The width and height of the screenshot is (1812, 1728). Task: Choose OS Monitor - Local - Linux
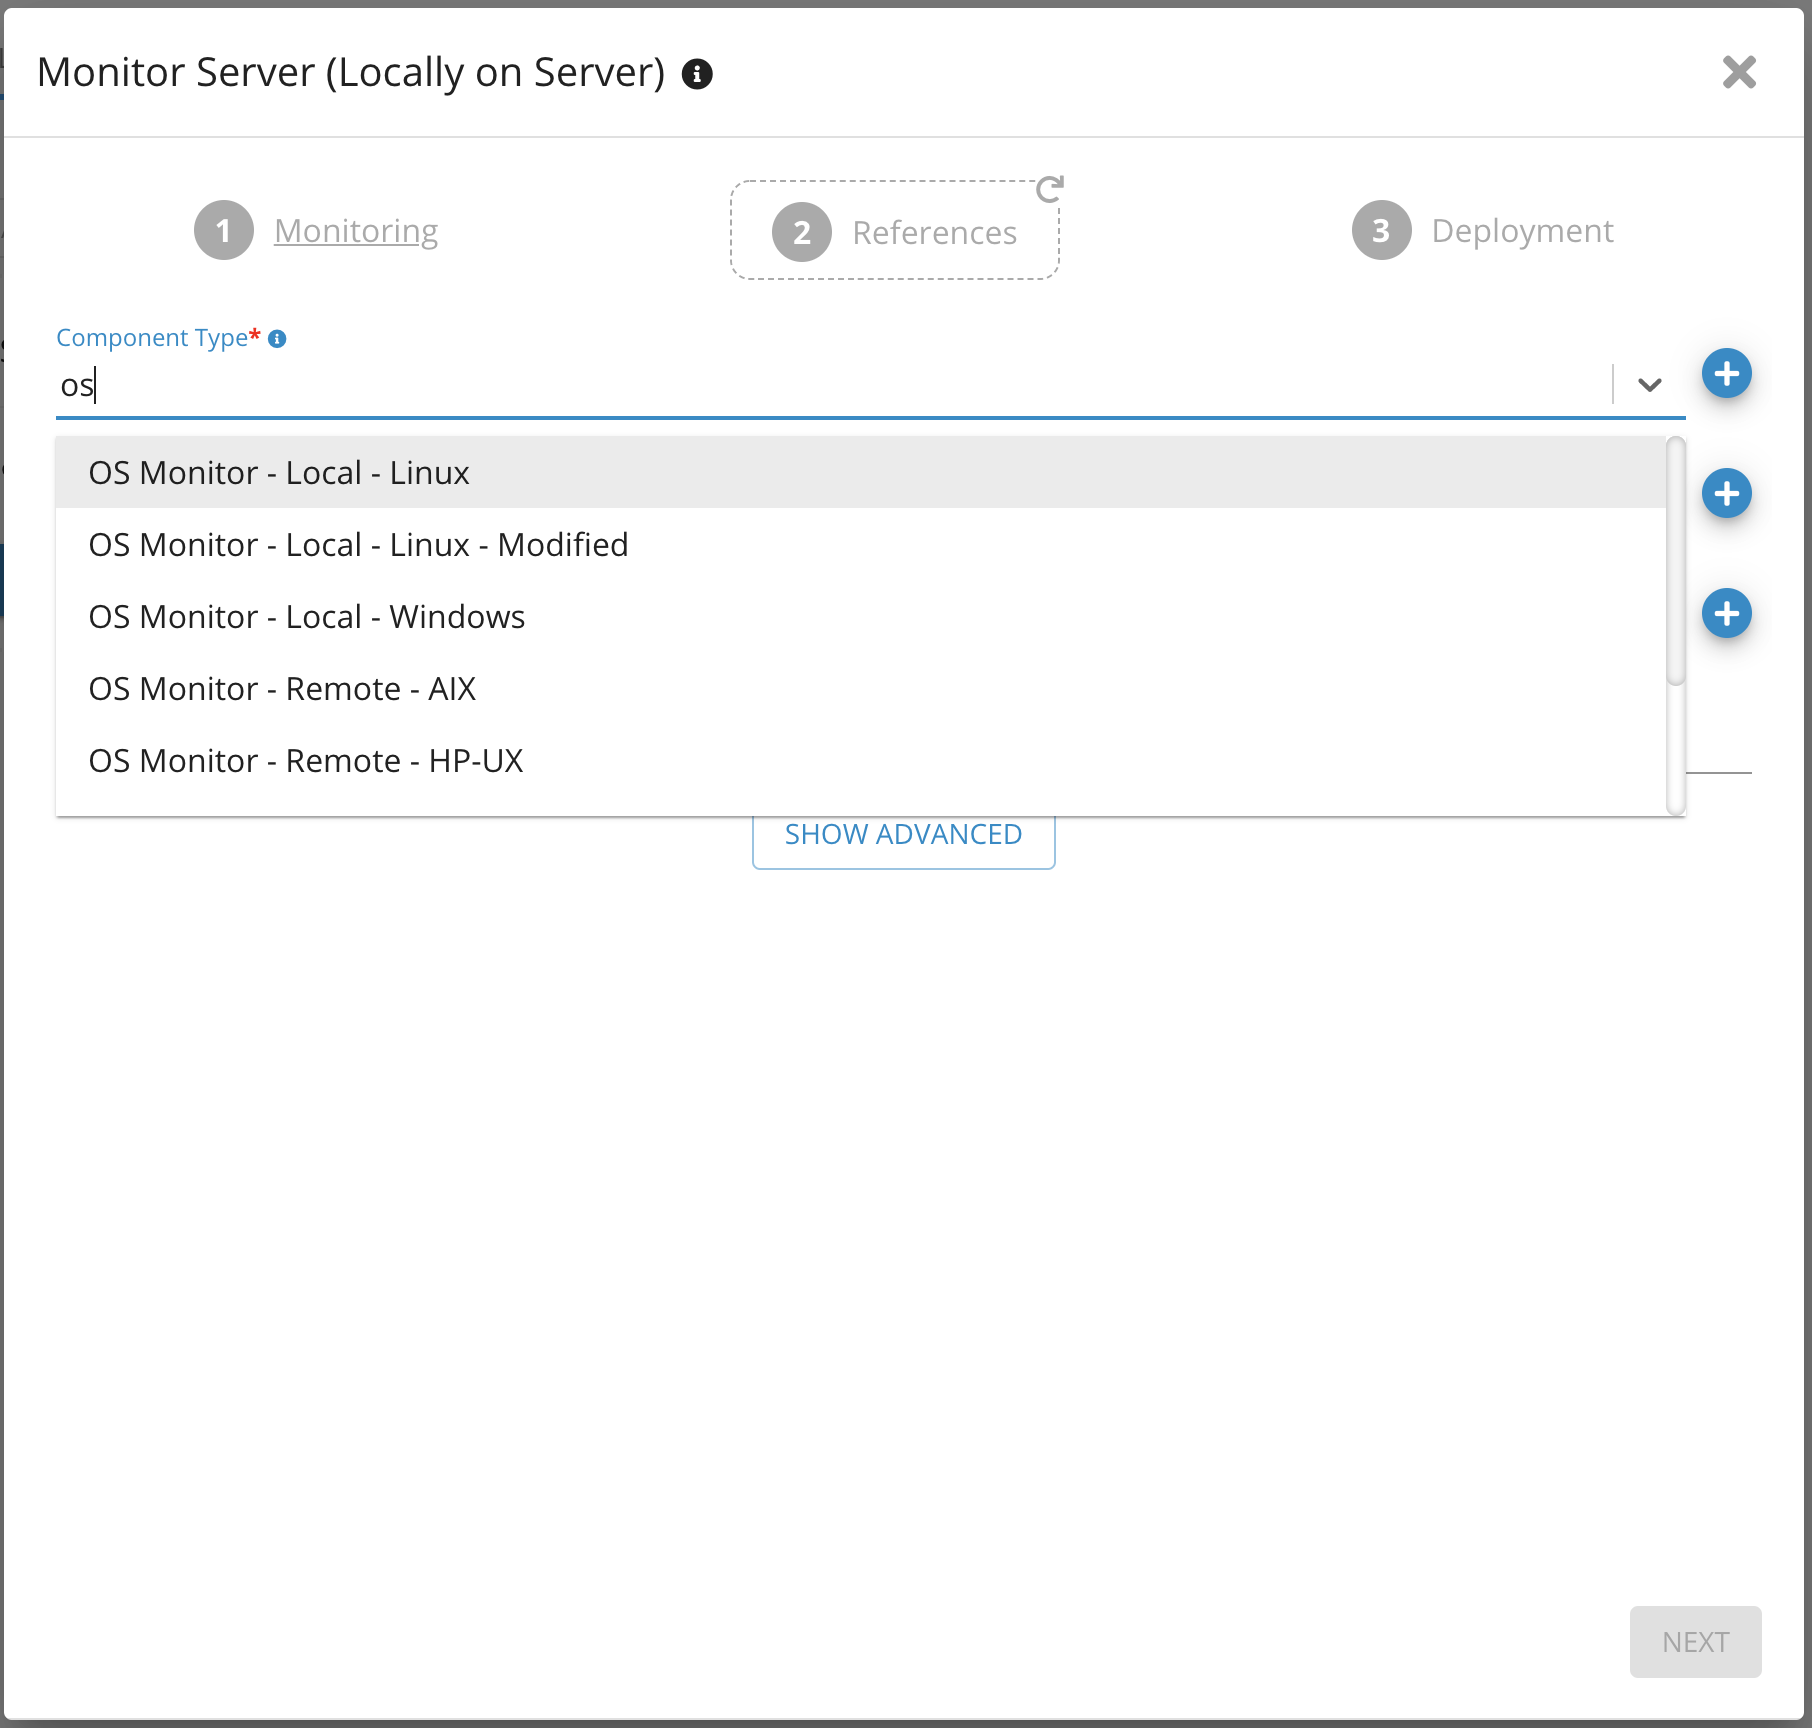click(x=279, y=473)
